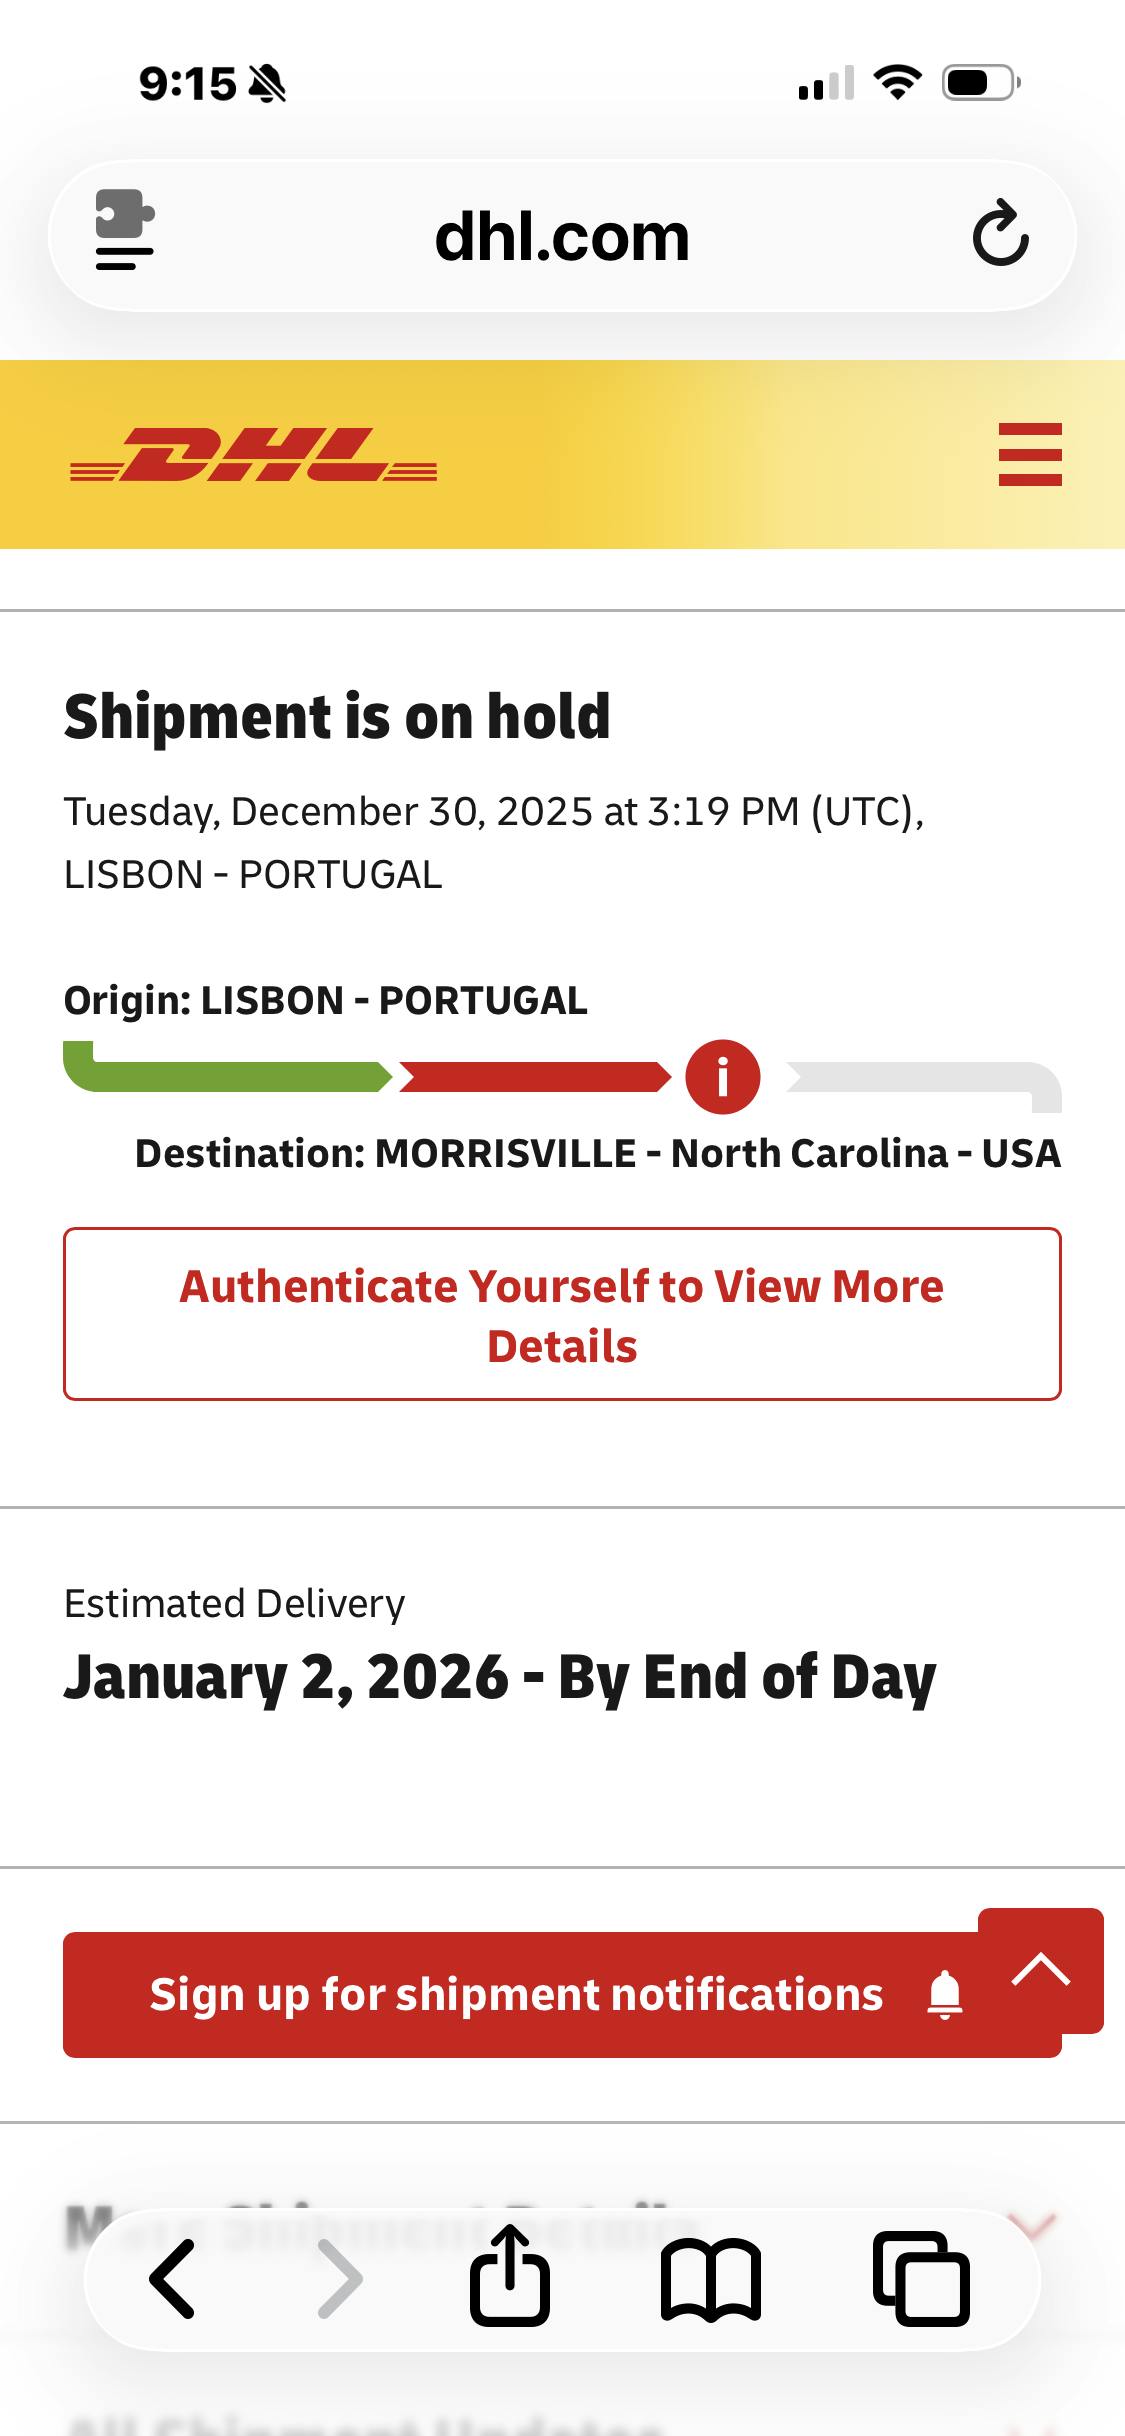Click green completed segment of progress tracker
1125x2436 pixels.
pos(230,1075)
